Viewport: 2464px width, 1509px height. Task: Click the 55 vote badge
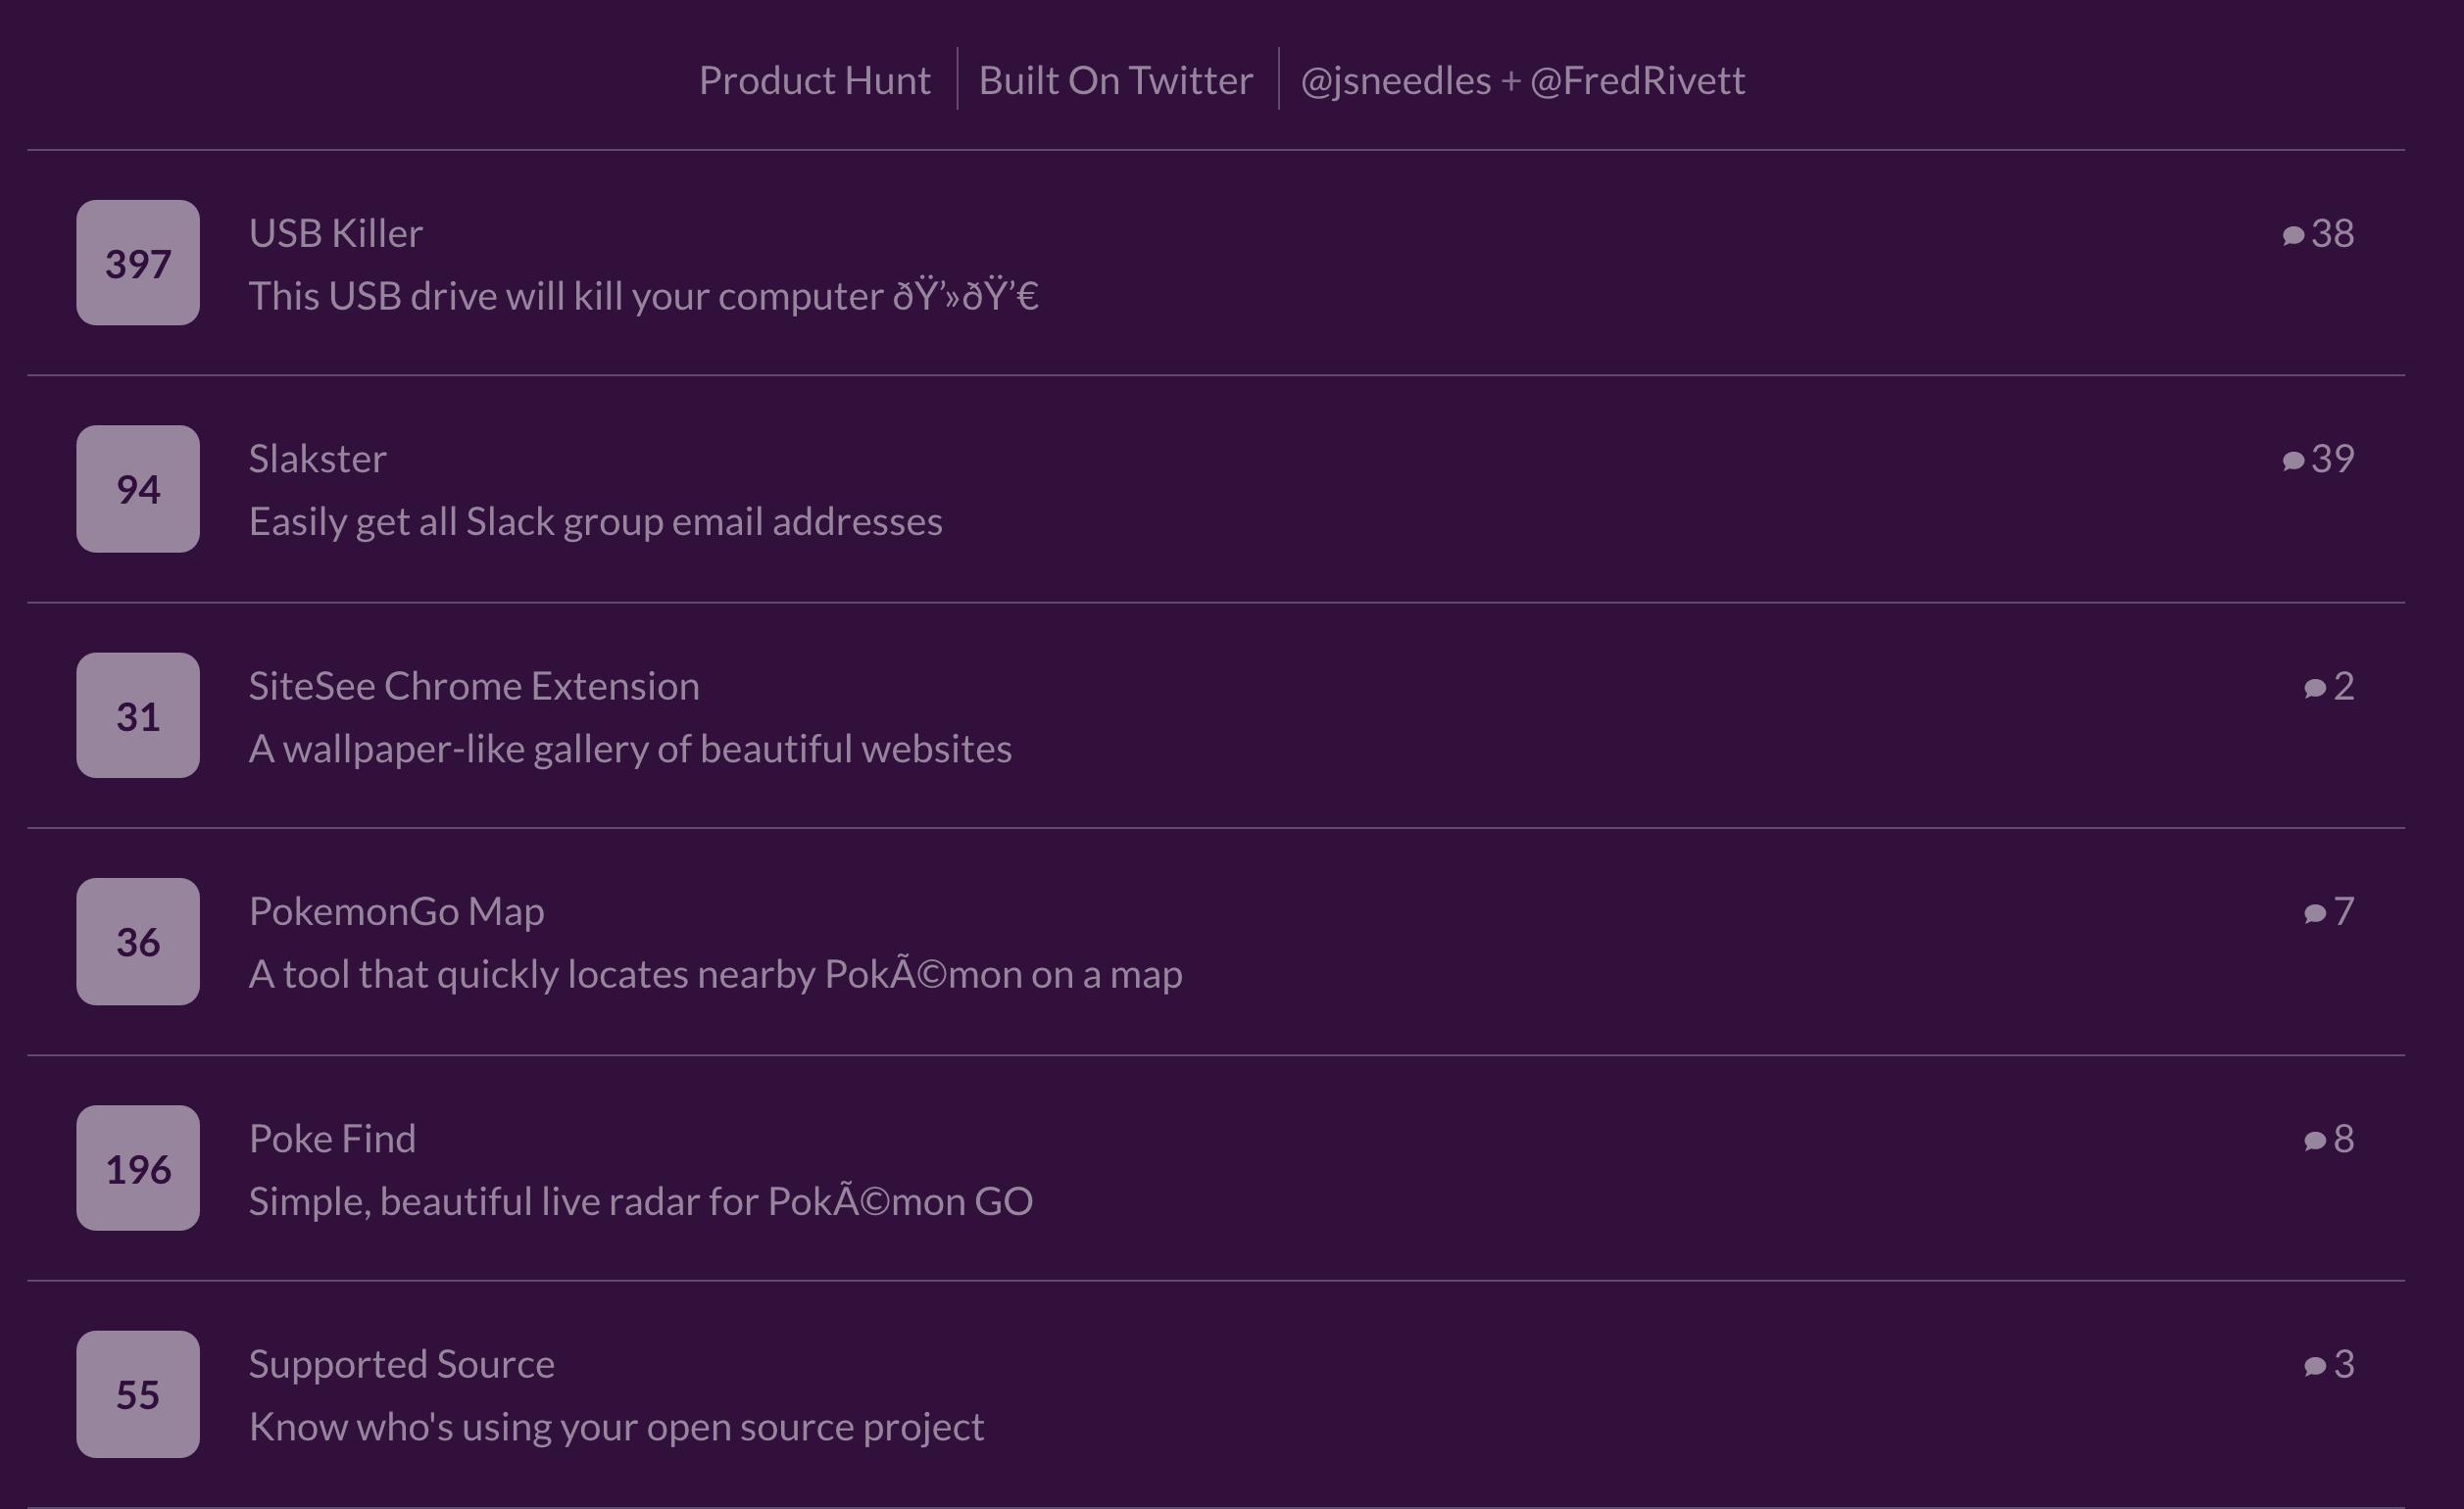pos(138,1394)
